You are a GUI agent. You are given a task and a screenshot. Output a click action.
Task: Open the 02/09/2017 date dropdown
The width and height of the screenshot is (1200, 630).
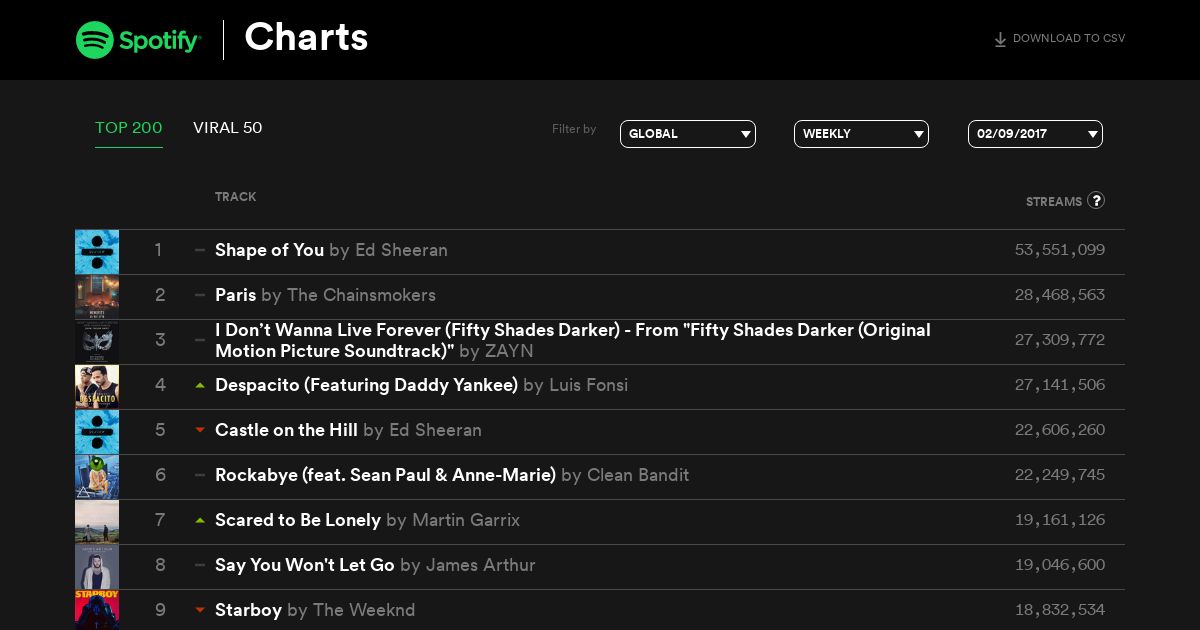coord(1035,134)
